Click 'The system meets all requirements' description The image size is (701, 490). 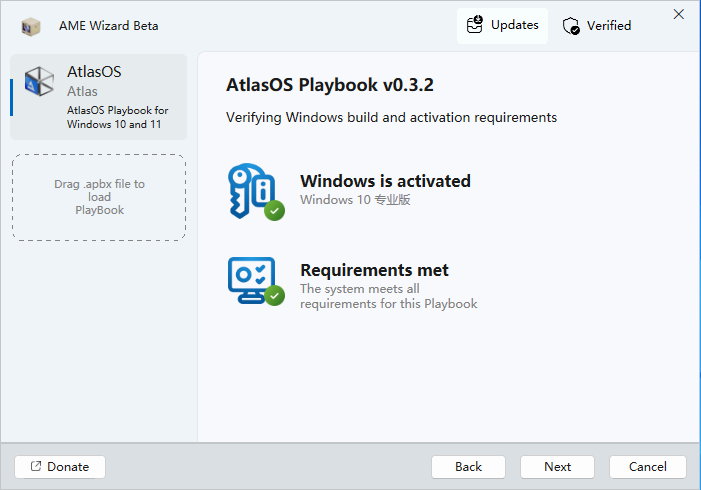[x=389, y=296]
